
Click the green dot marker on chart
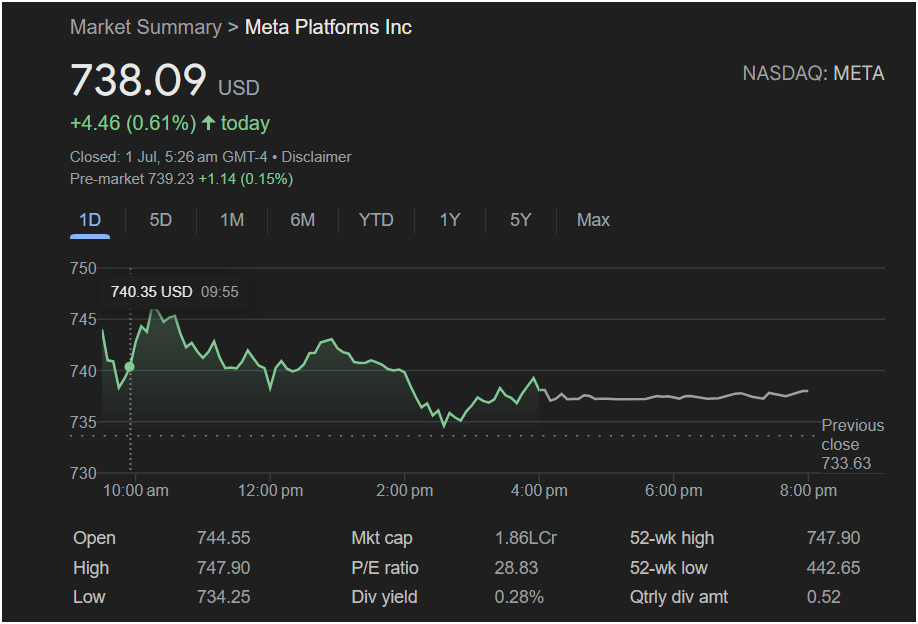(129, 367)
